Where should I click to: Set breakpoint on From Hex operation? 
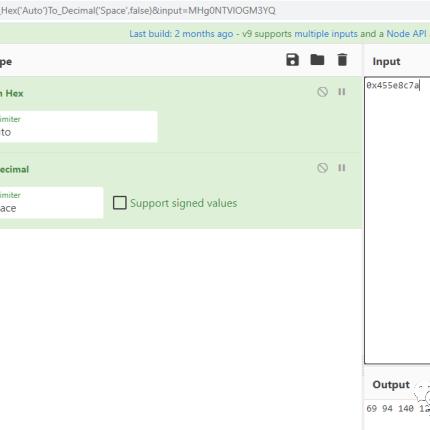point(342,92)
